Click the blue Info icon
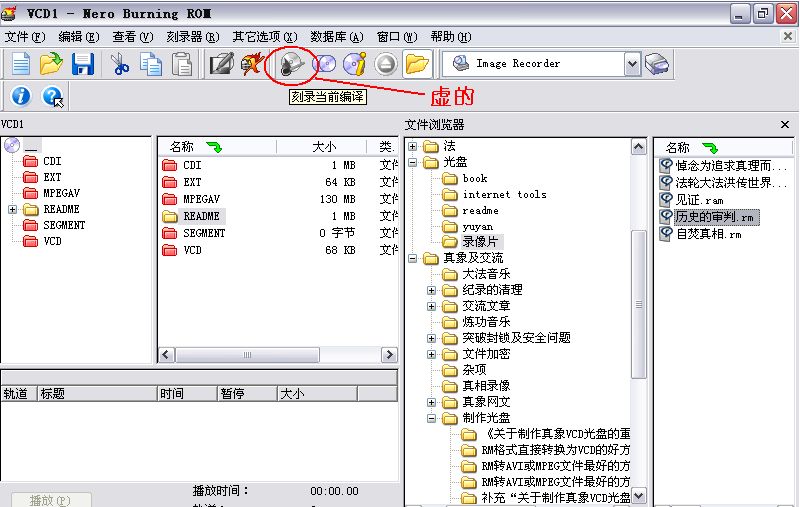800x507 pixels. [x=21, y=97]
